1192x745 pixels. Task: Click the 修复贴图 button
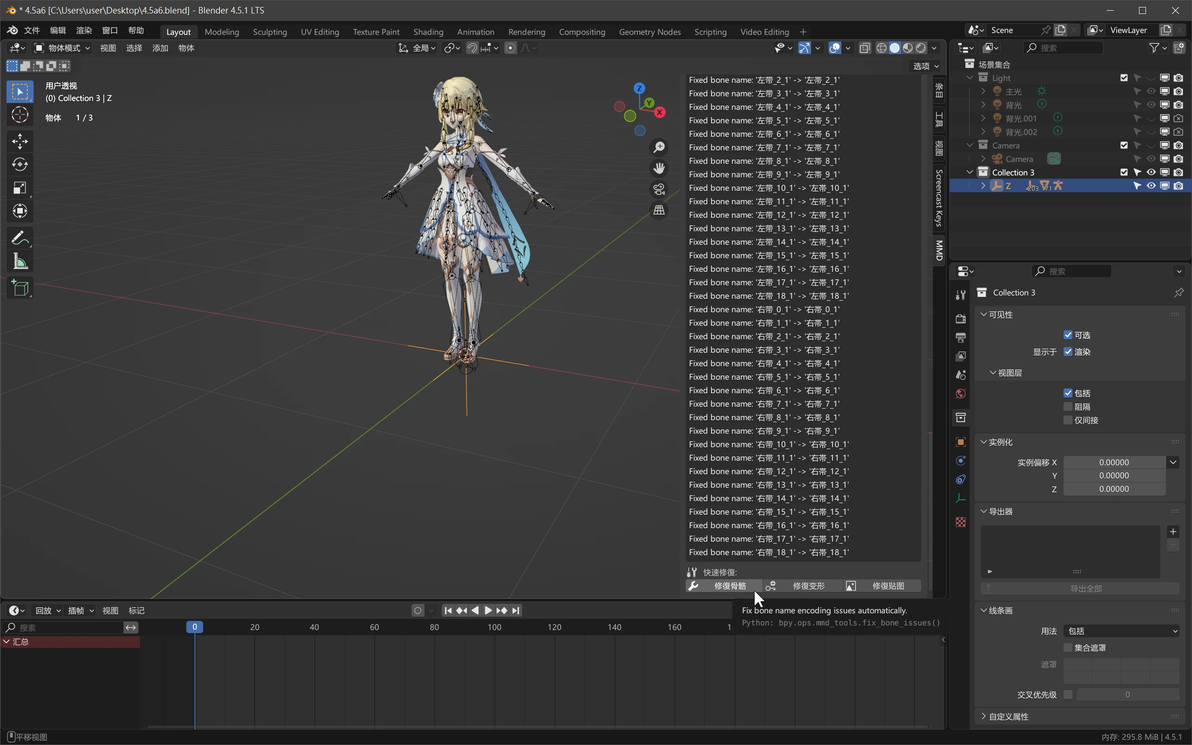883,586
